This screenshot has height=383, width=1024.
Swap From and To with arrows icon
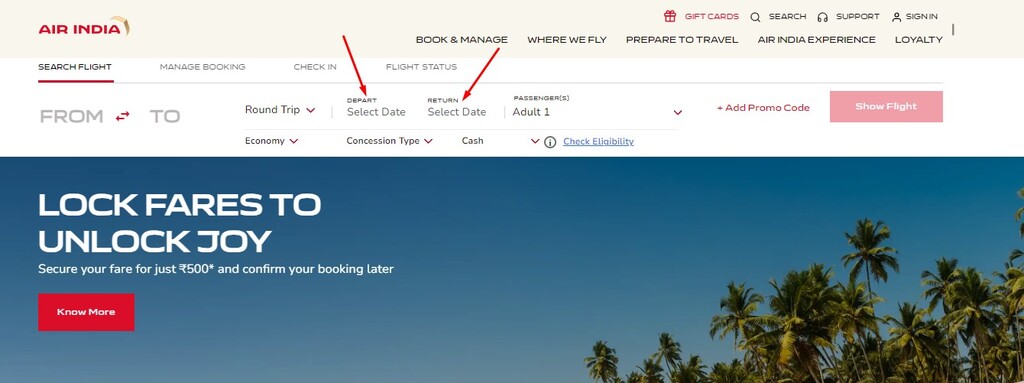[x=123, y=116]
